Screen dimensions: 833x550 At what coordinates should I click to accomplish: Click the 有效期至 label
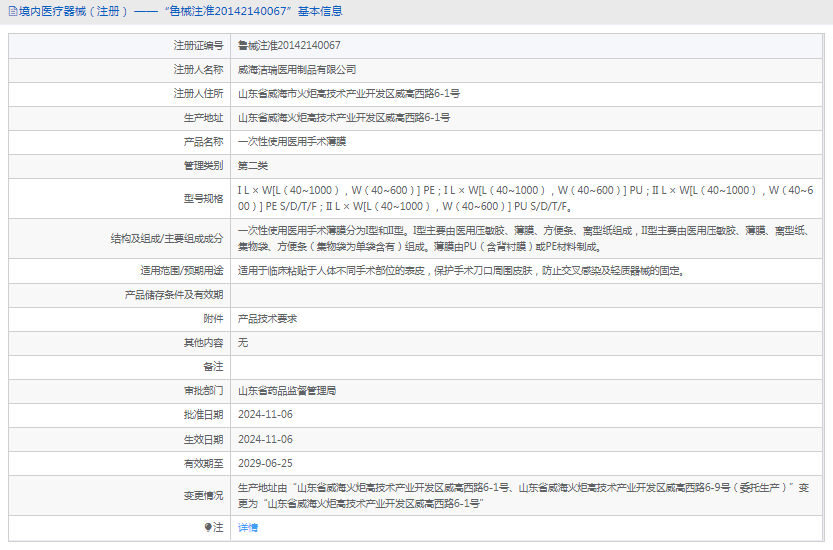[x=203, y=463]
